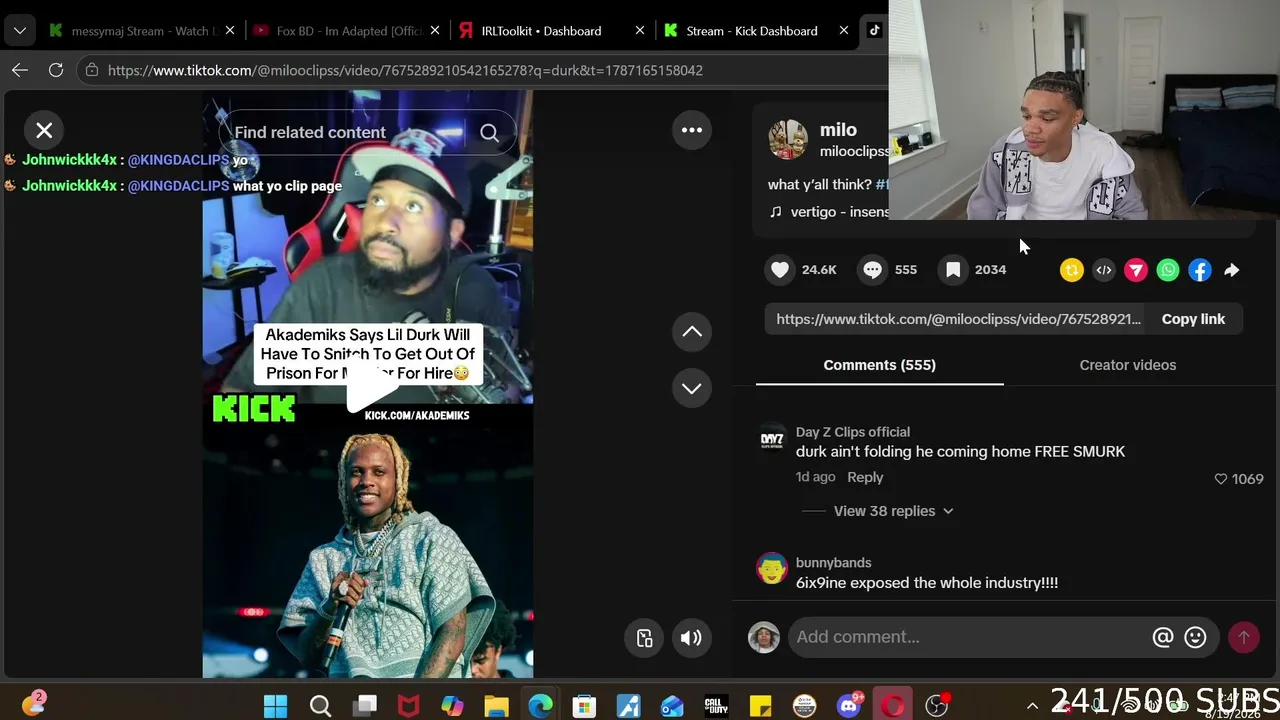
Task: Mute the video with speaker icon
Action: [691, 638]
